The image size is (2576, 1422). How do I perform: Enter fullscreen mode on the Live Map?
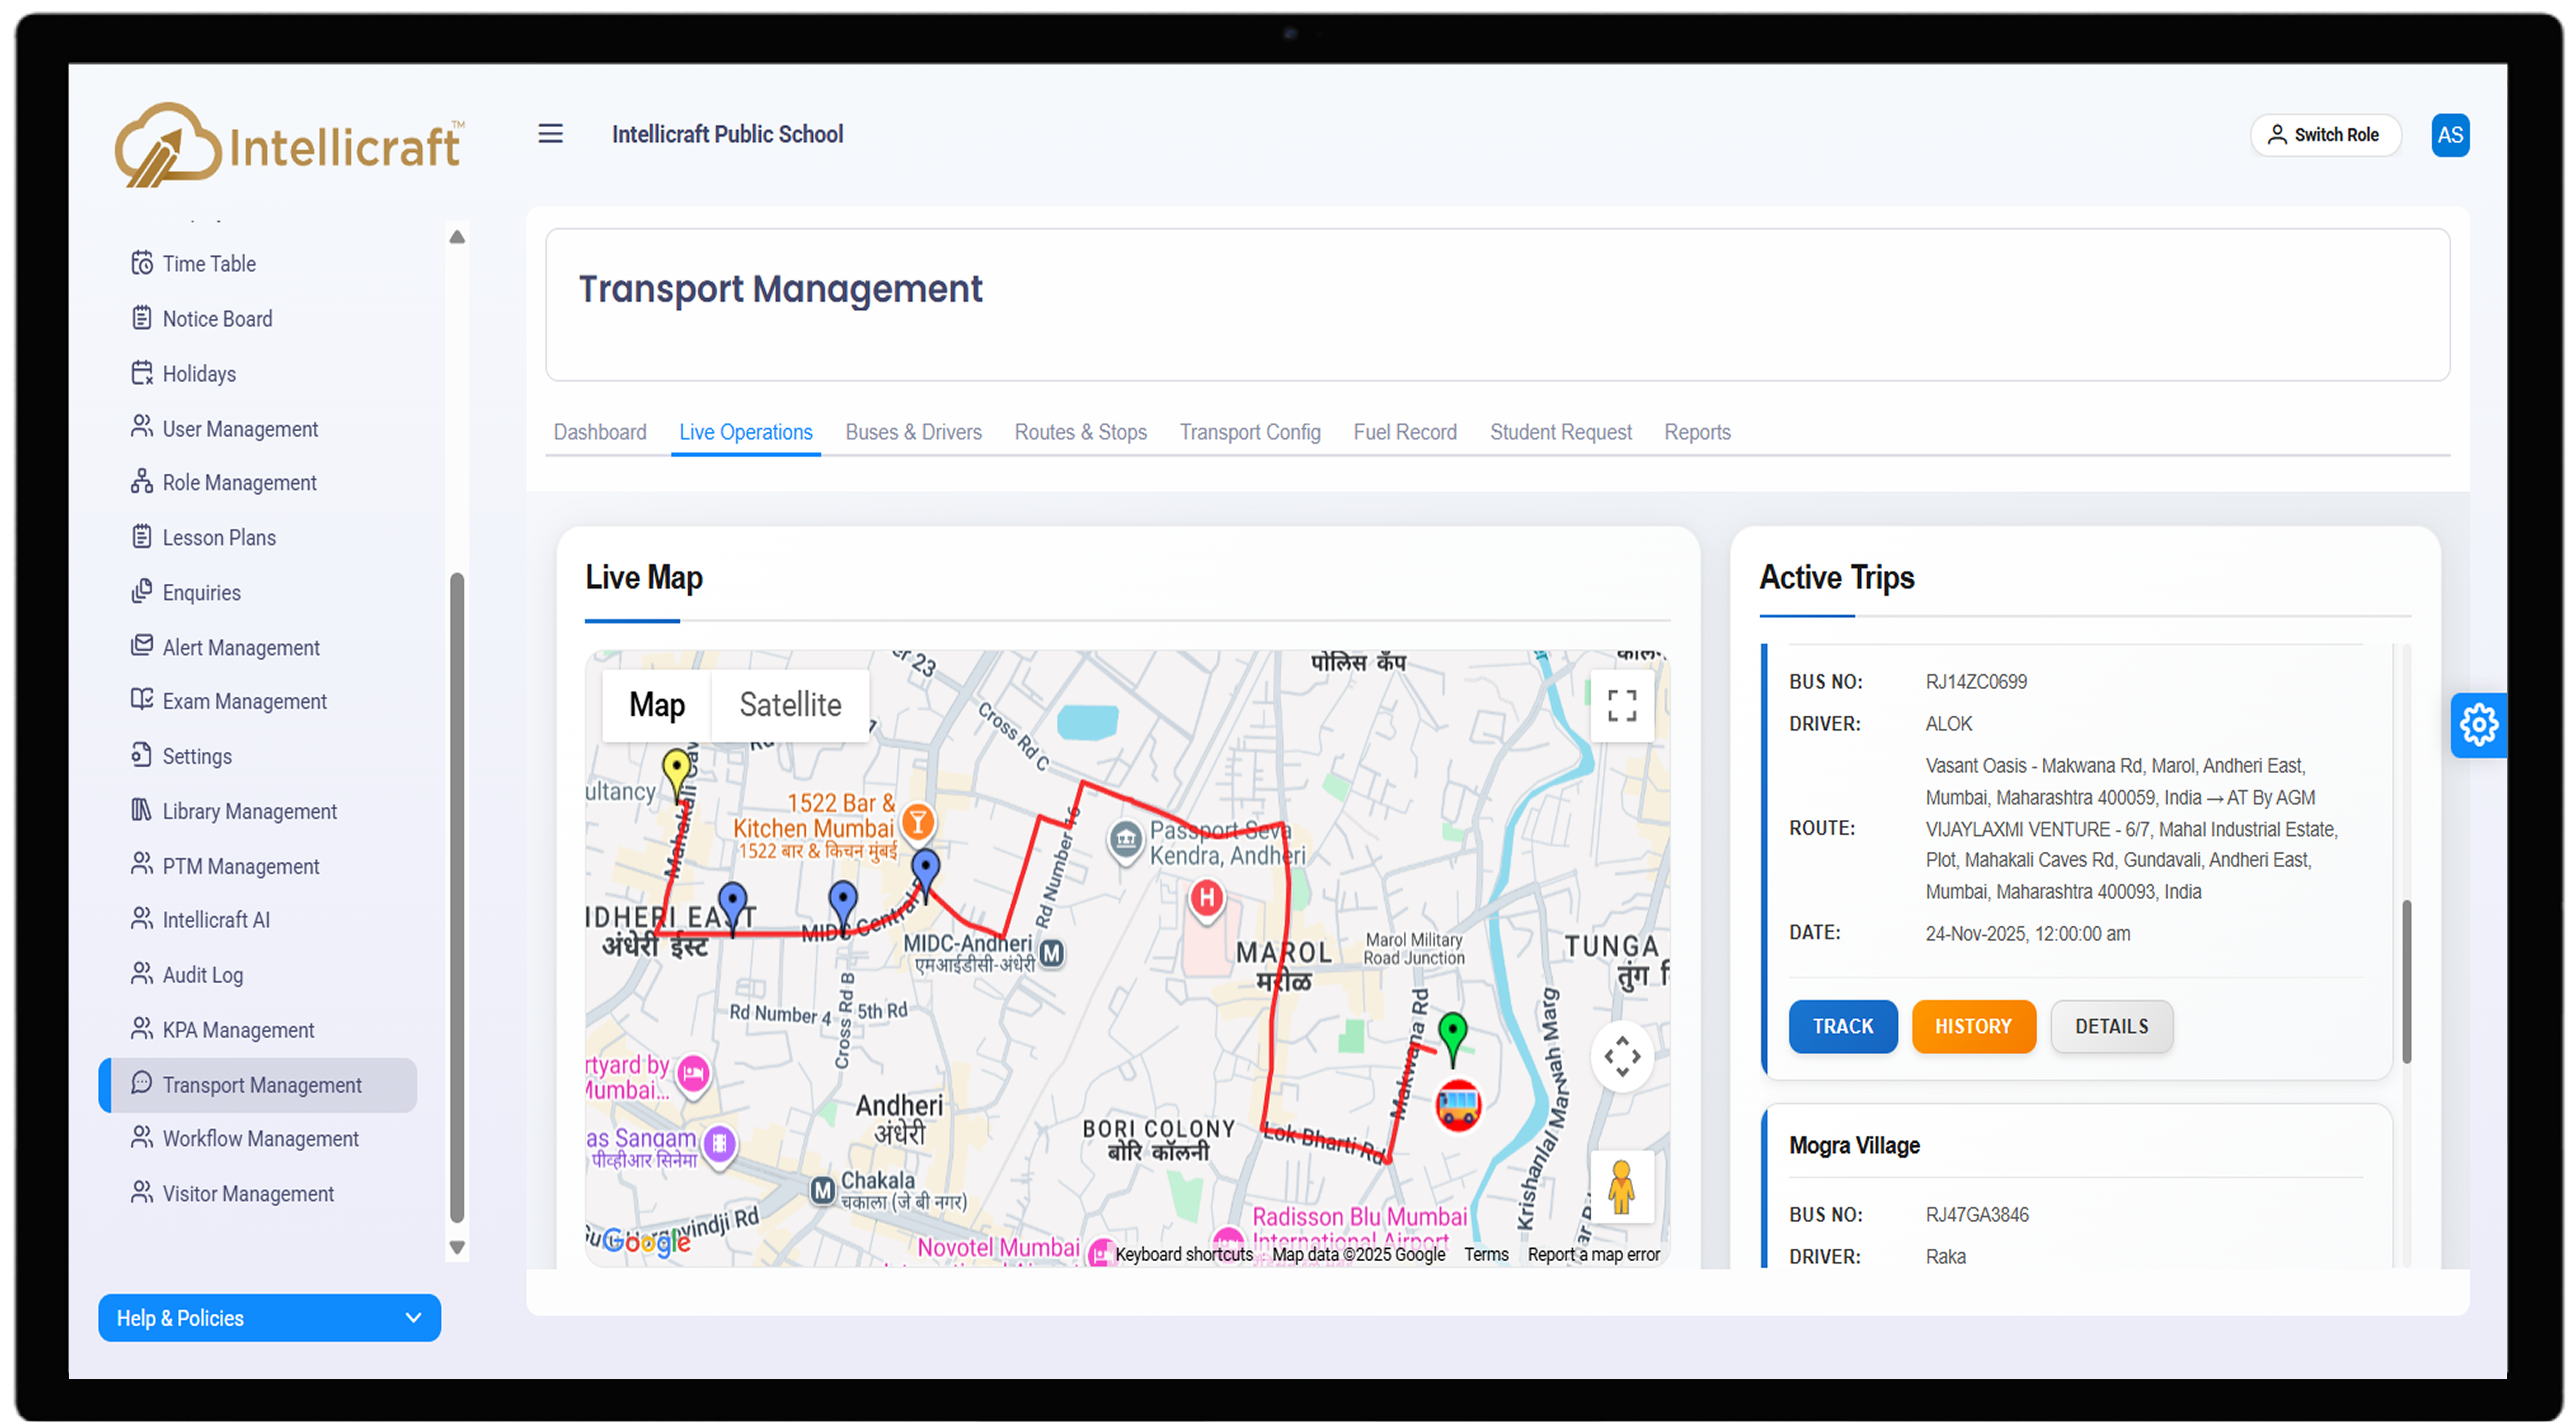[1622, 706]
